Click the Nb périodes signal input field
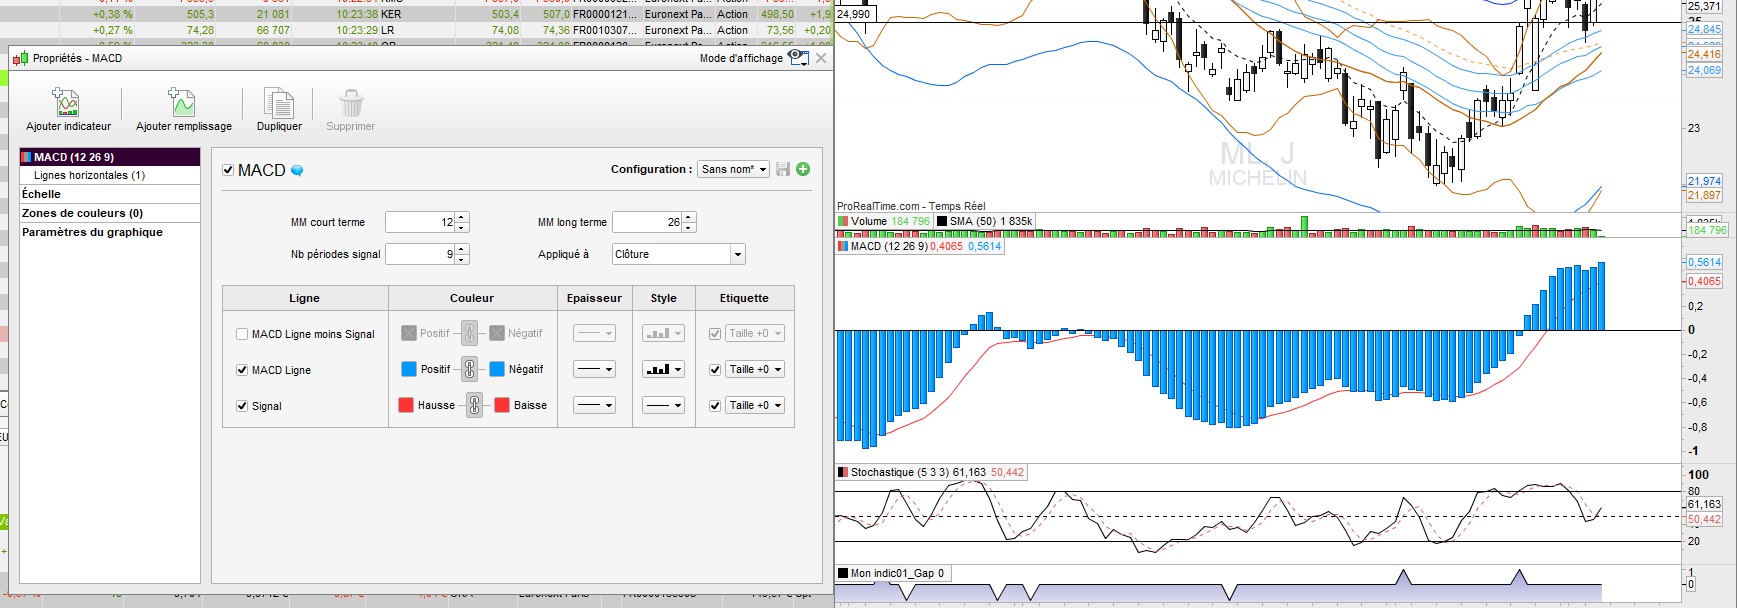Image resolution: width=1737 pixels, height=608 pixels. coord(420,254)
